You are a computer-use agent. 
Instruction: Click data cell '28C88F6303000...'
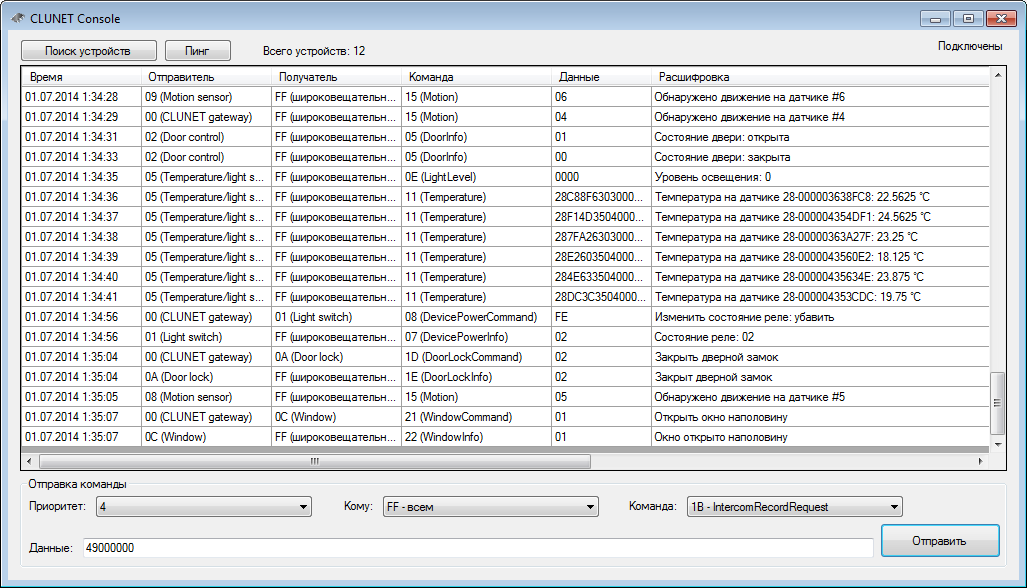[599, 197]
